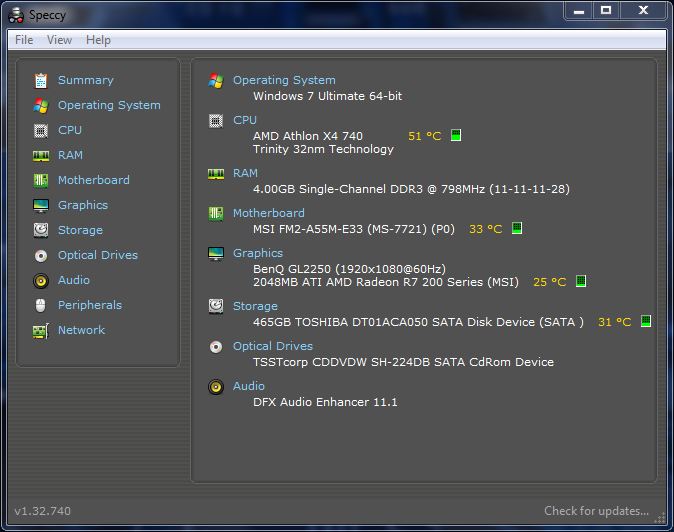Click the Graphics heading link in summary

[258, 254]
